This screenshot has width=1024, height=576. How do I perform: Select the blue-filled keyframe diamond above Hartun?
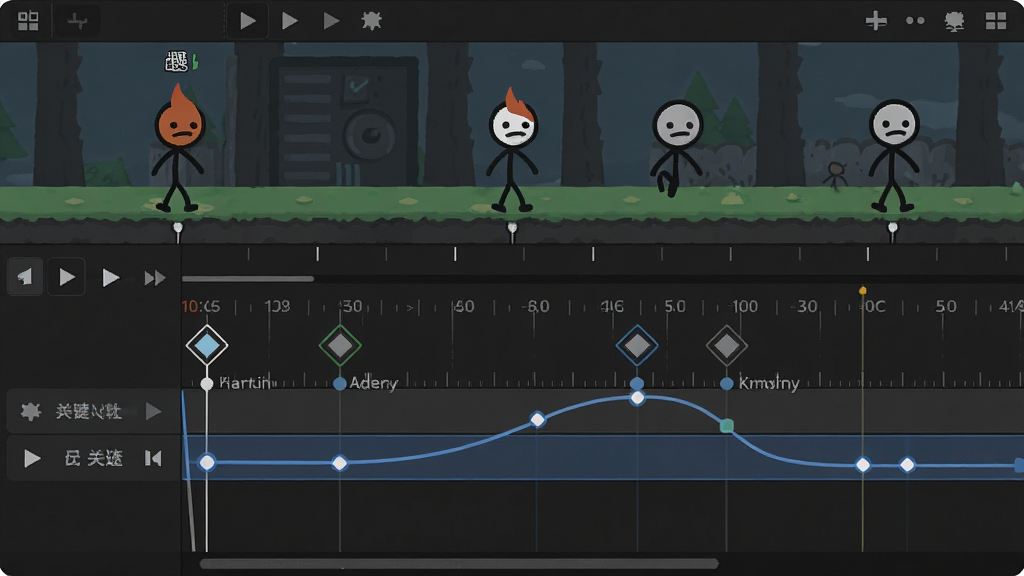click(207, 345)
